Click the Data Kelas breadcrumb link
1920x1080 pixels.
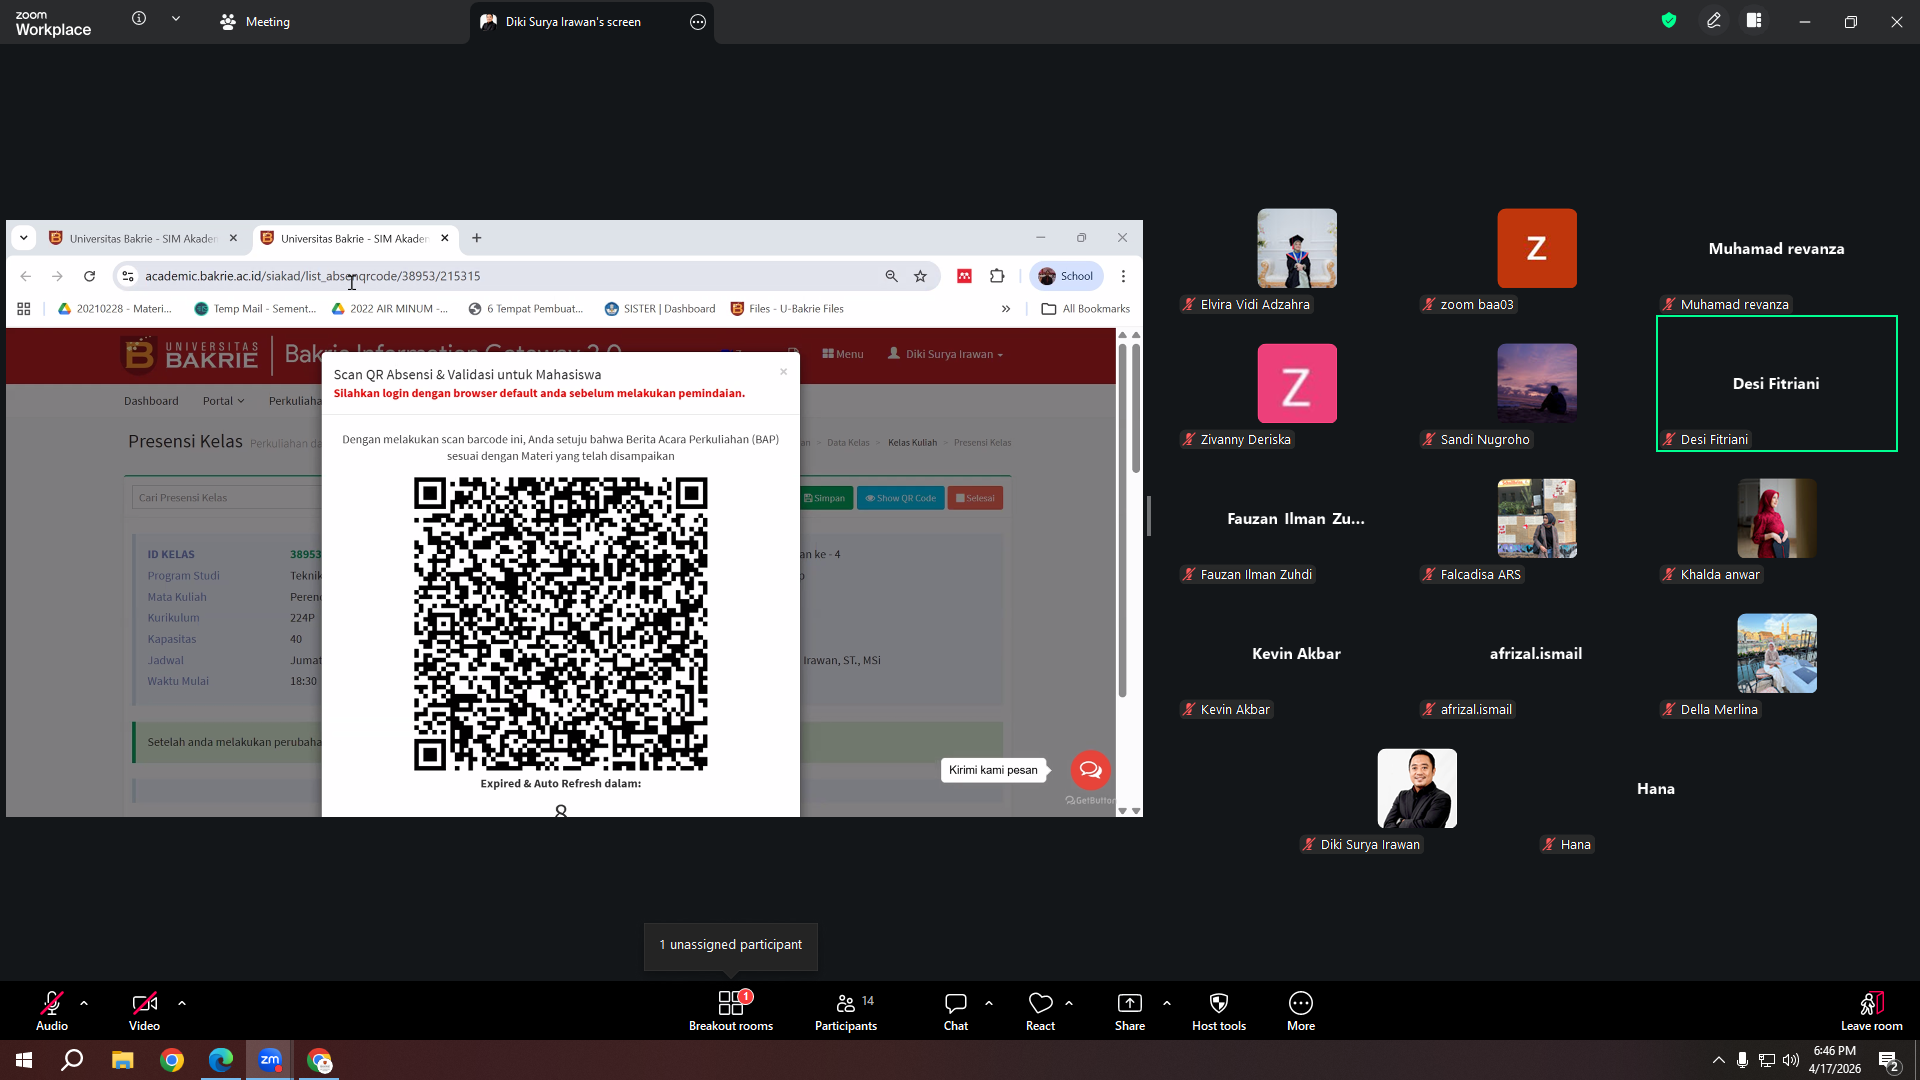[x=848, y=443]
